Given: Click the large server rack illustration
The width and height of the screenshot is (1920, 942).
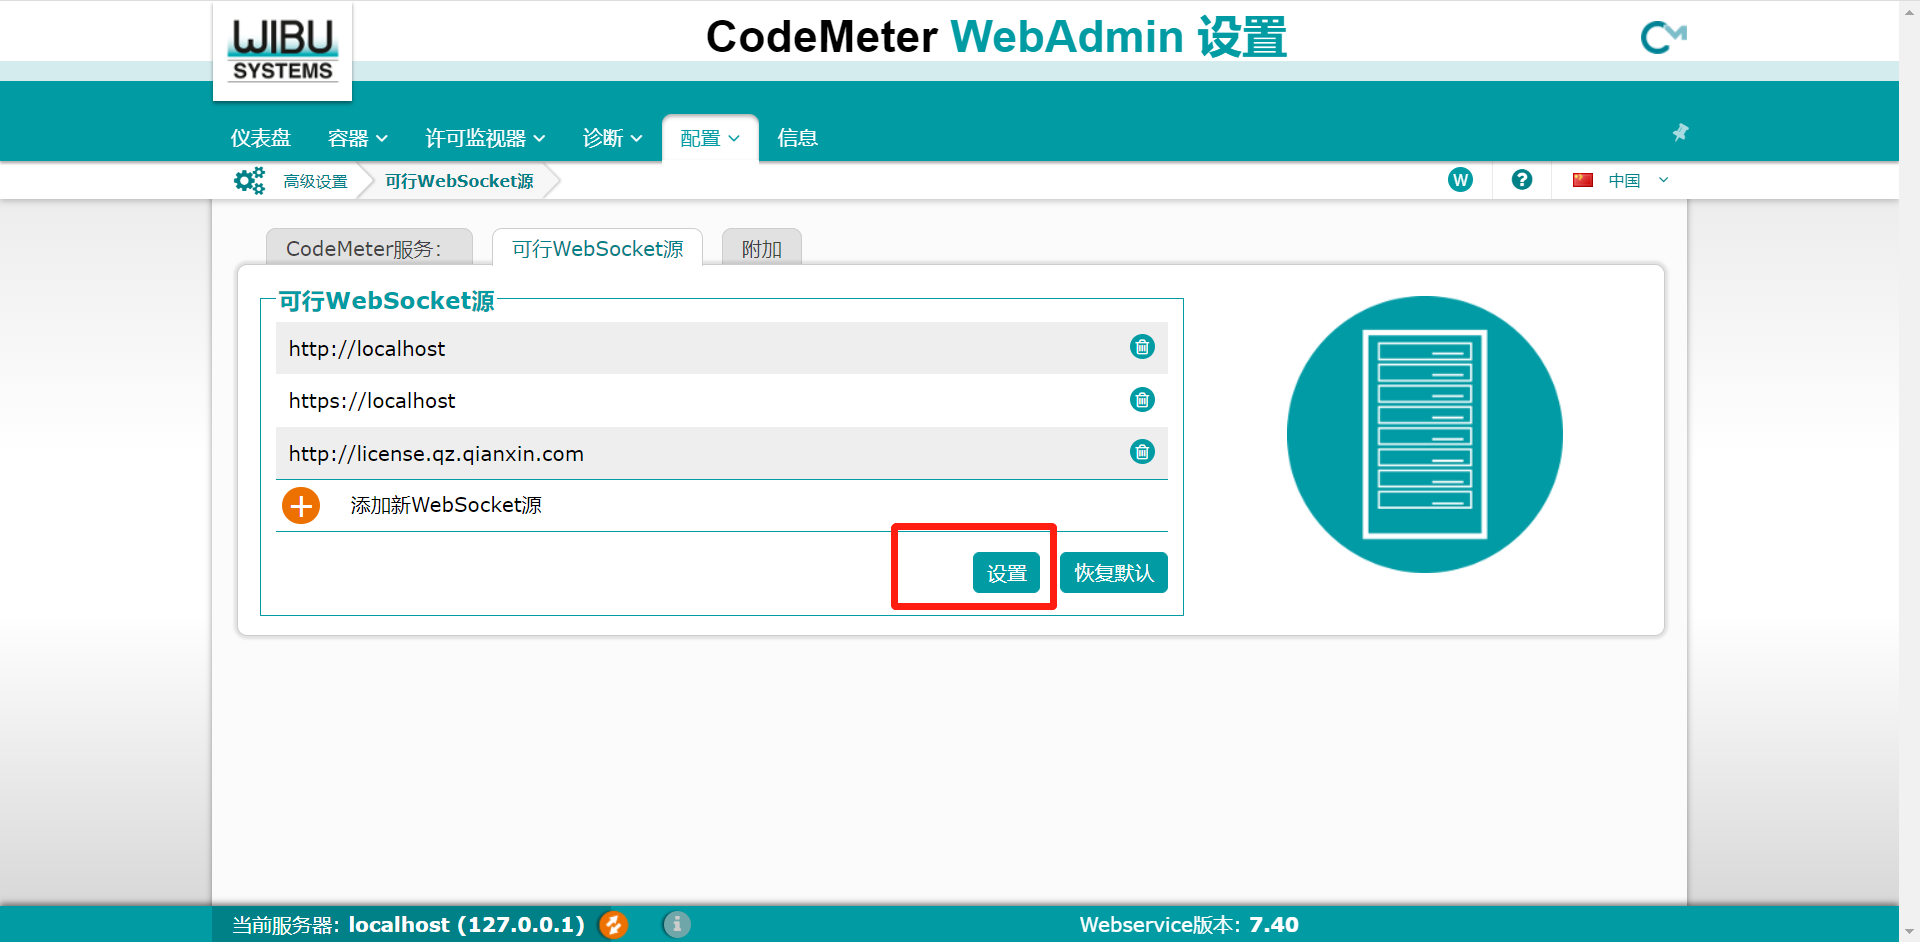Looking at the screenshot, I should [1424, 434].
